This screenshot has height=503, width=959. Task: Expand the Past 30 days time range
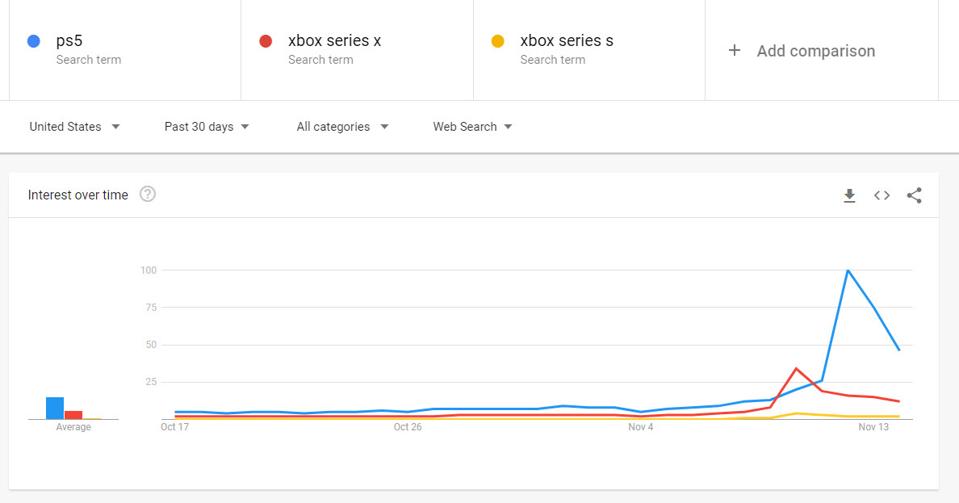click(x=207, y=127)
